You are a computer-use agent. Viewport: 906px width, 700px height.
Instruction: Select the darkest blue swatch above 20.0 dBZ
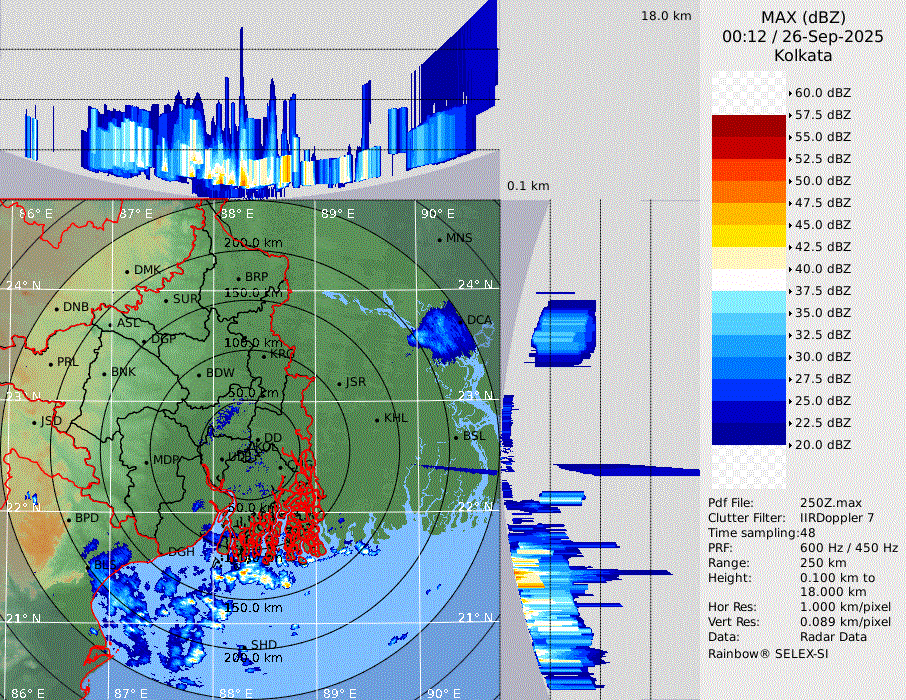pyautogui.click(x=749, y=434)
